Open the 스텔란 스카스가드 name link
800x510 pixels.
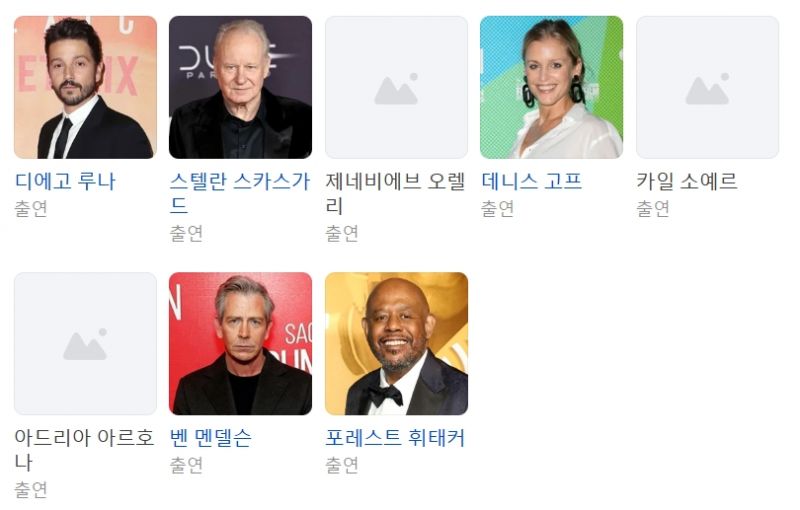pyautogui.click(x=240, y=194)
